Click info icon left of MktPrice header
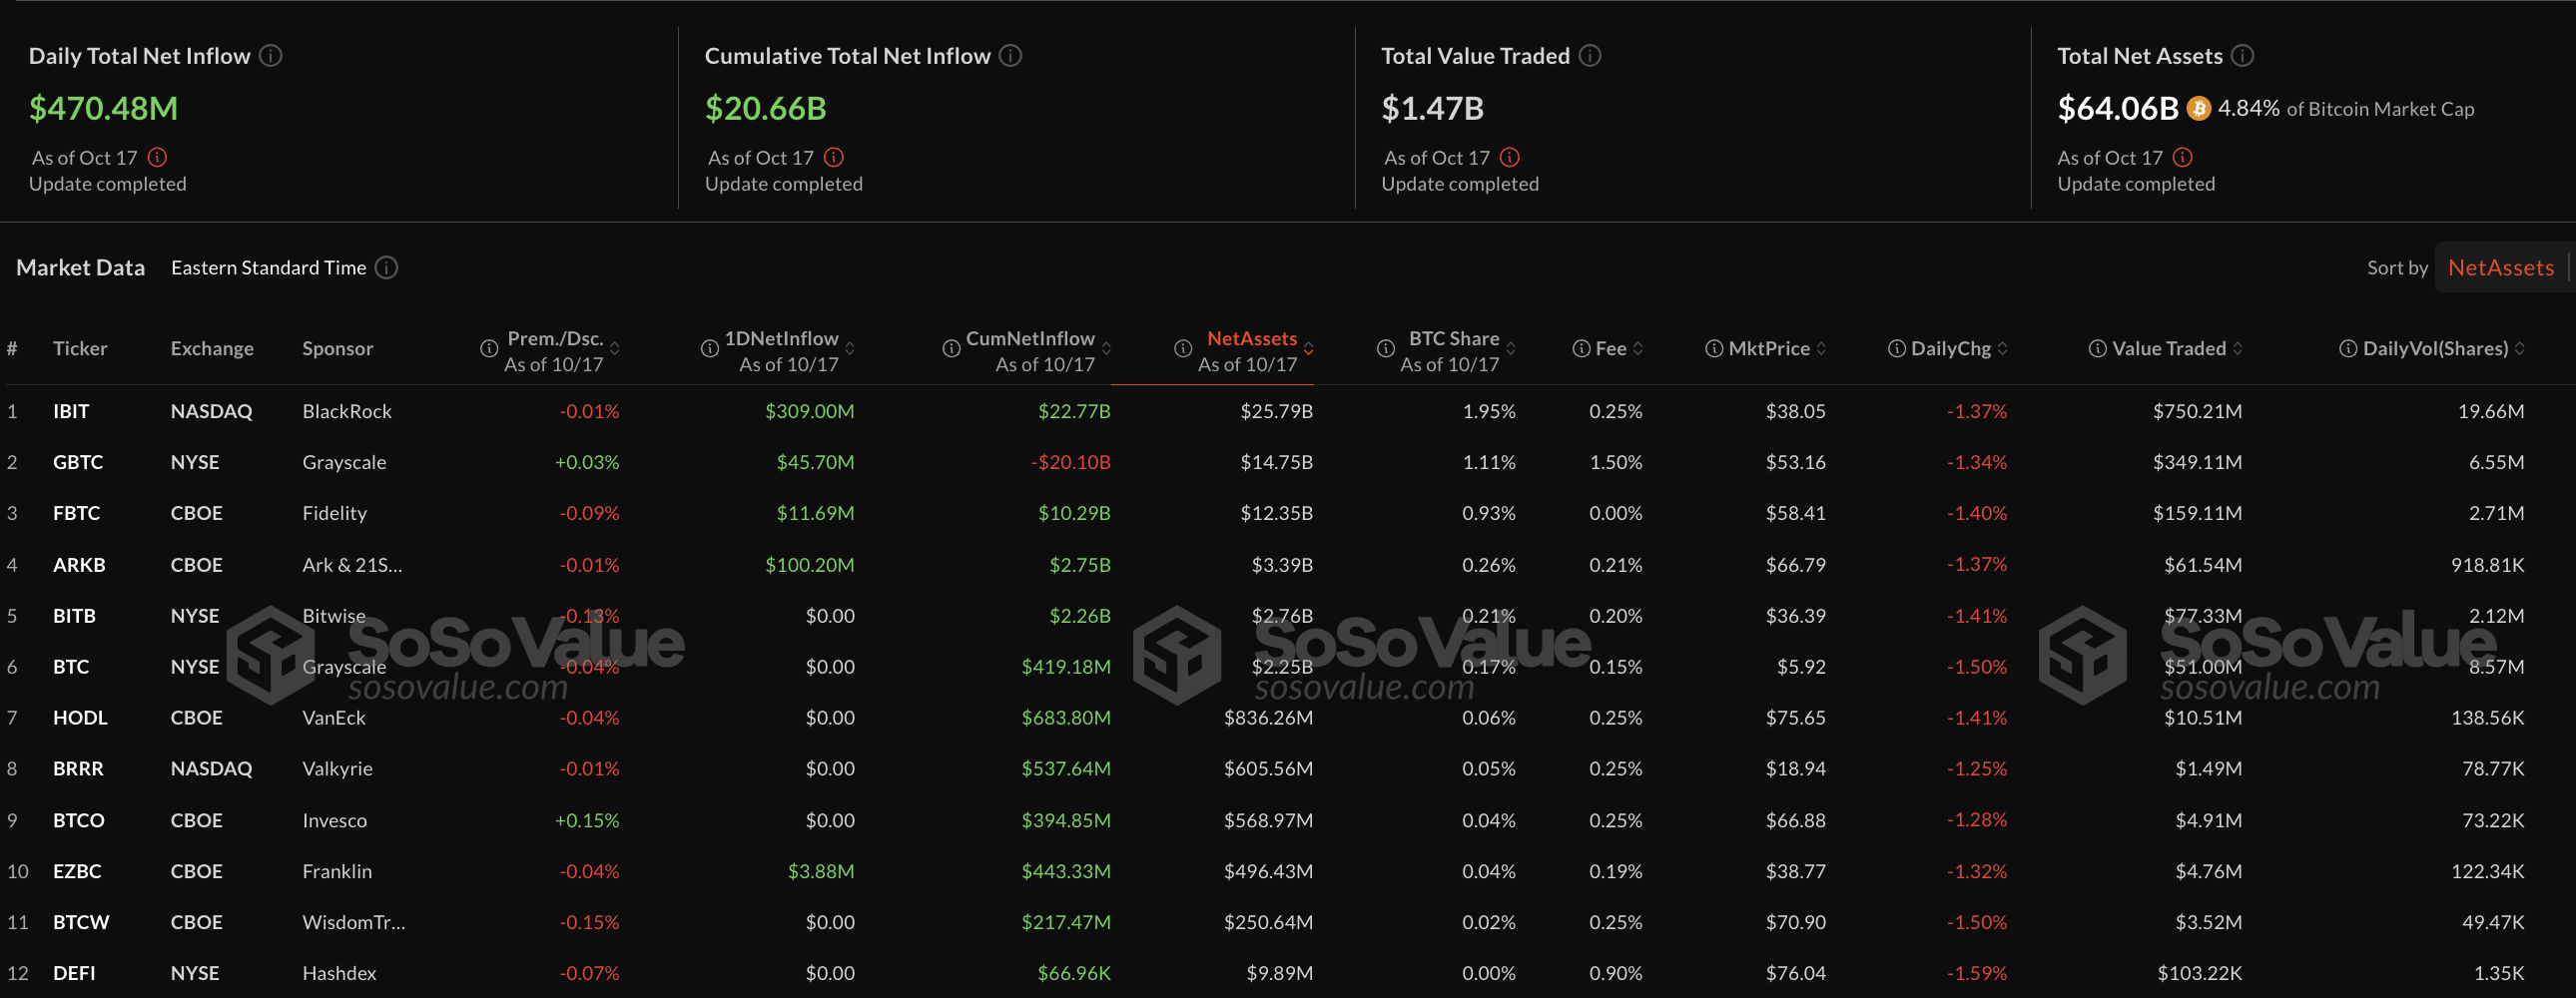 (x=1714, y=348)
